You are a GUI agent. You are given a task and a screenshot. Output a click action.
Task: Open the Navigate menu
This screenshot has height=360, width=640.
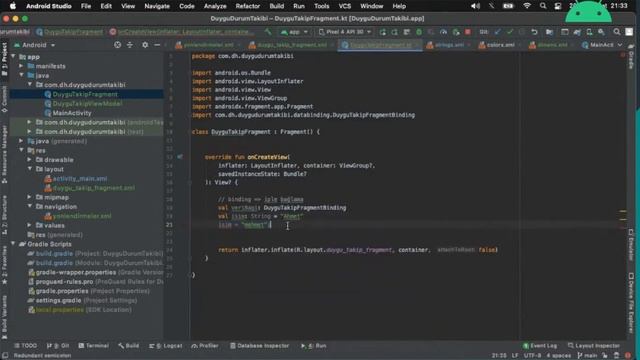(x=157, y=6)
